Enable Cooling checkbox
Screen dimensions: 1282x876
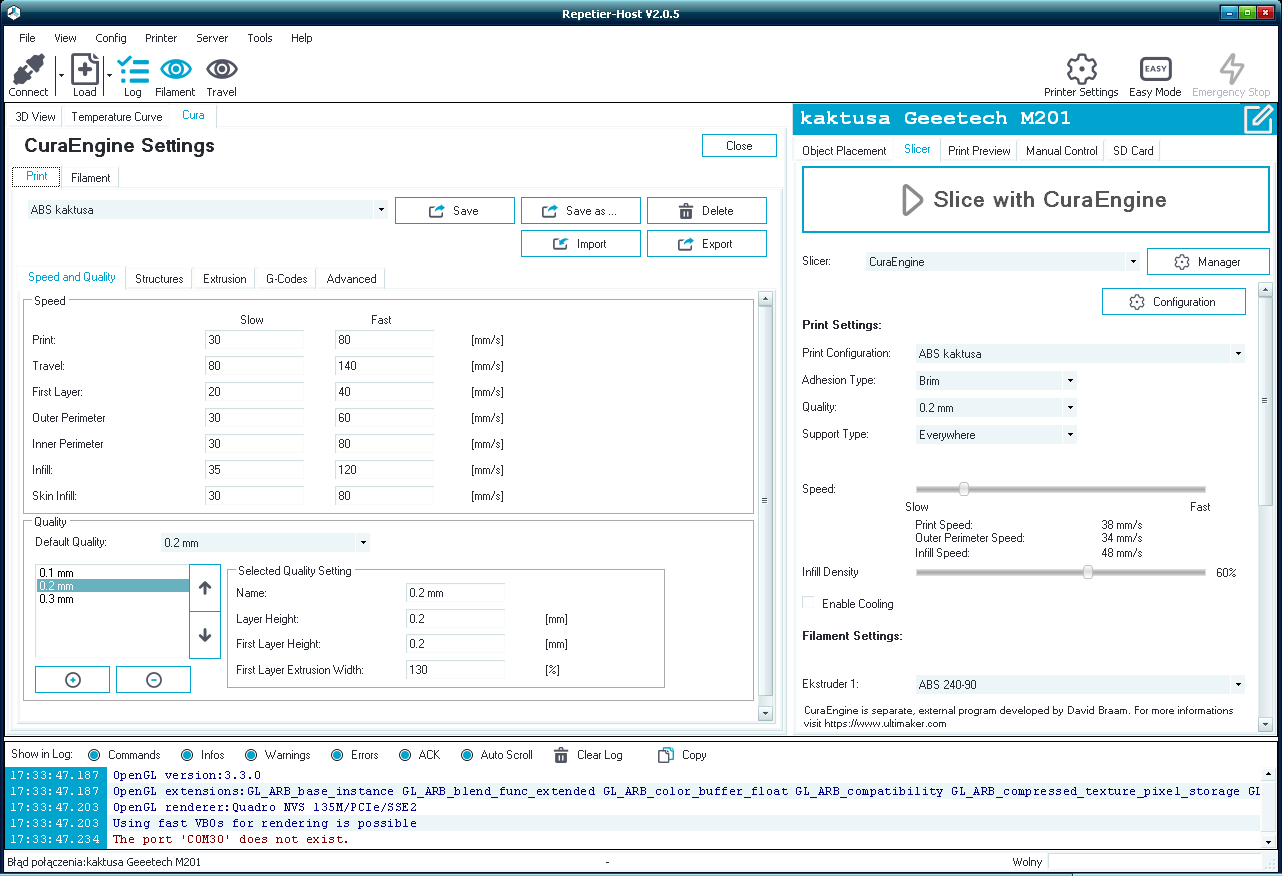tap(809, 603)
